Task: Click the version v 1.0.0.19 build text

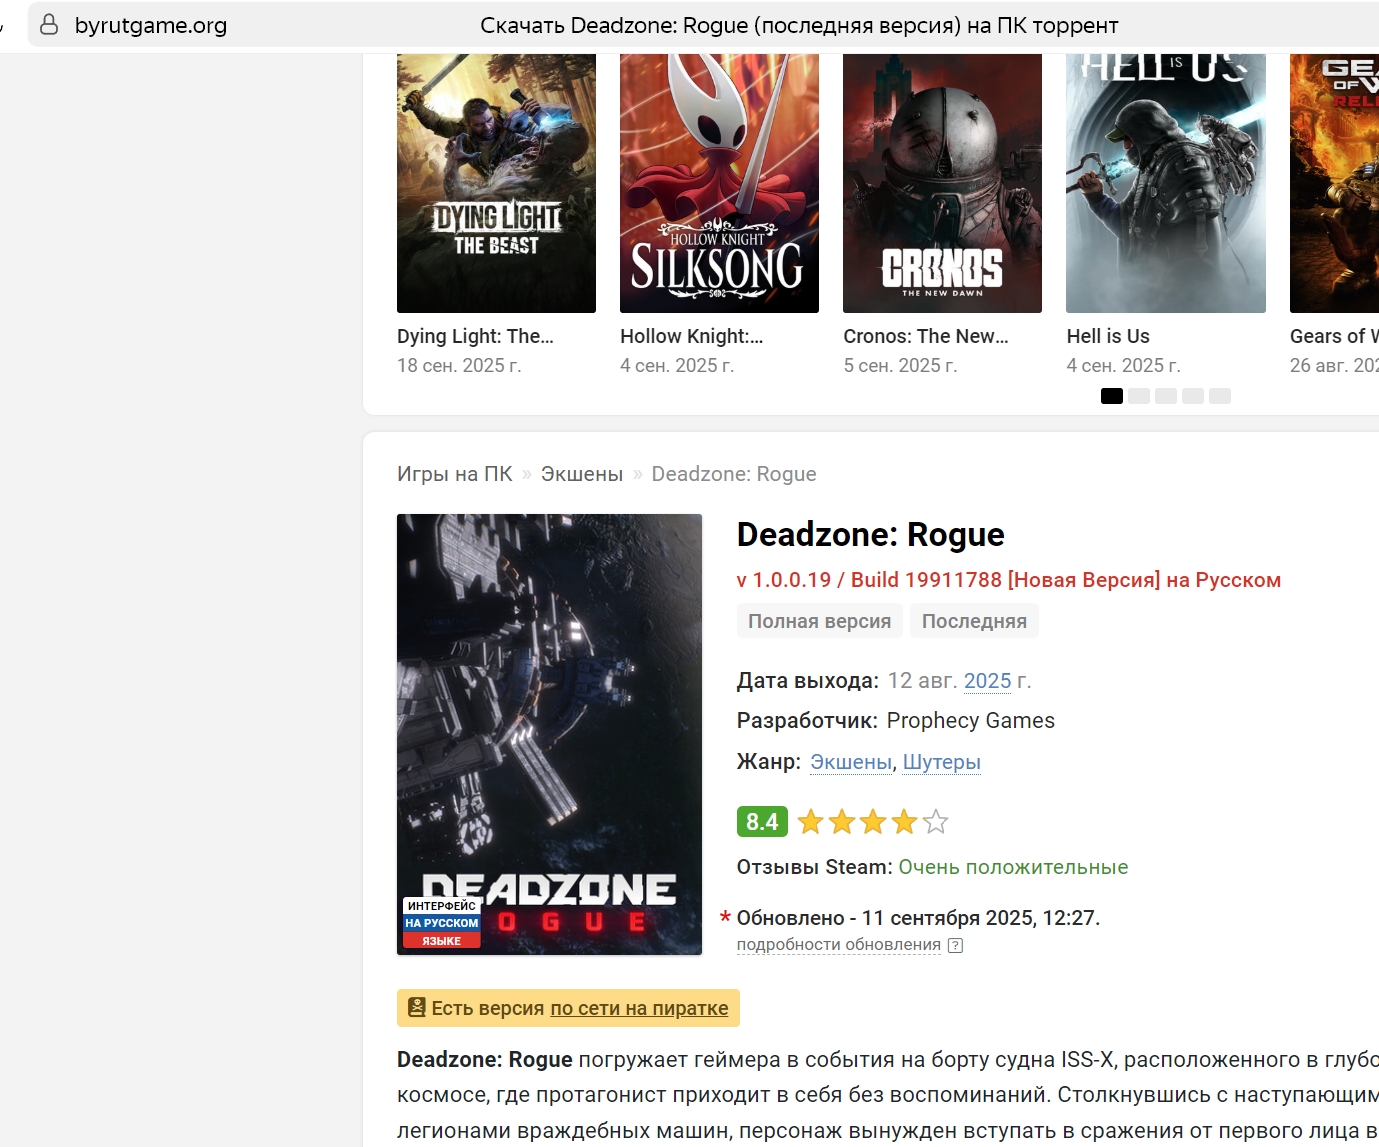Action: point(1009,580)
